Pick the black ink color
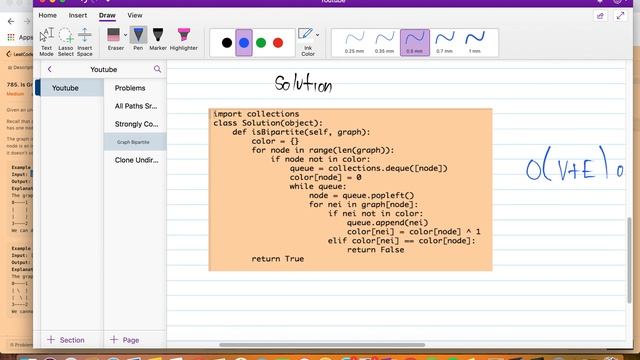640x360 pixels. pyautogui.click(x=227, y=42)
